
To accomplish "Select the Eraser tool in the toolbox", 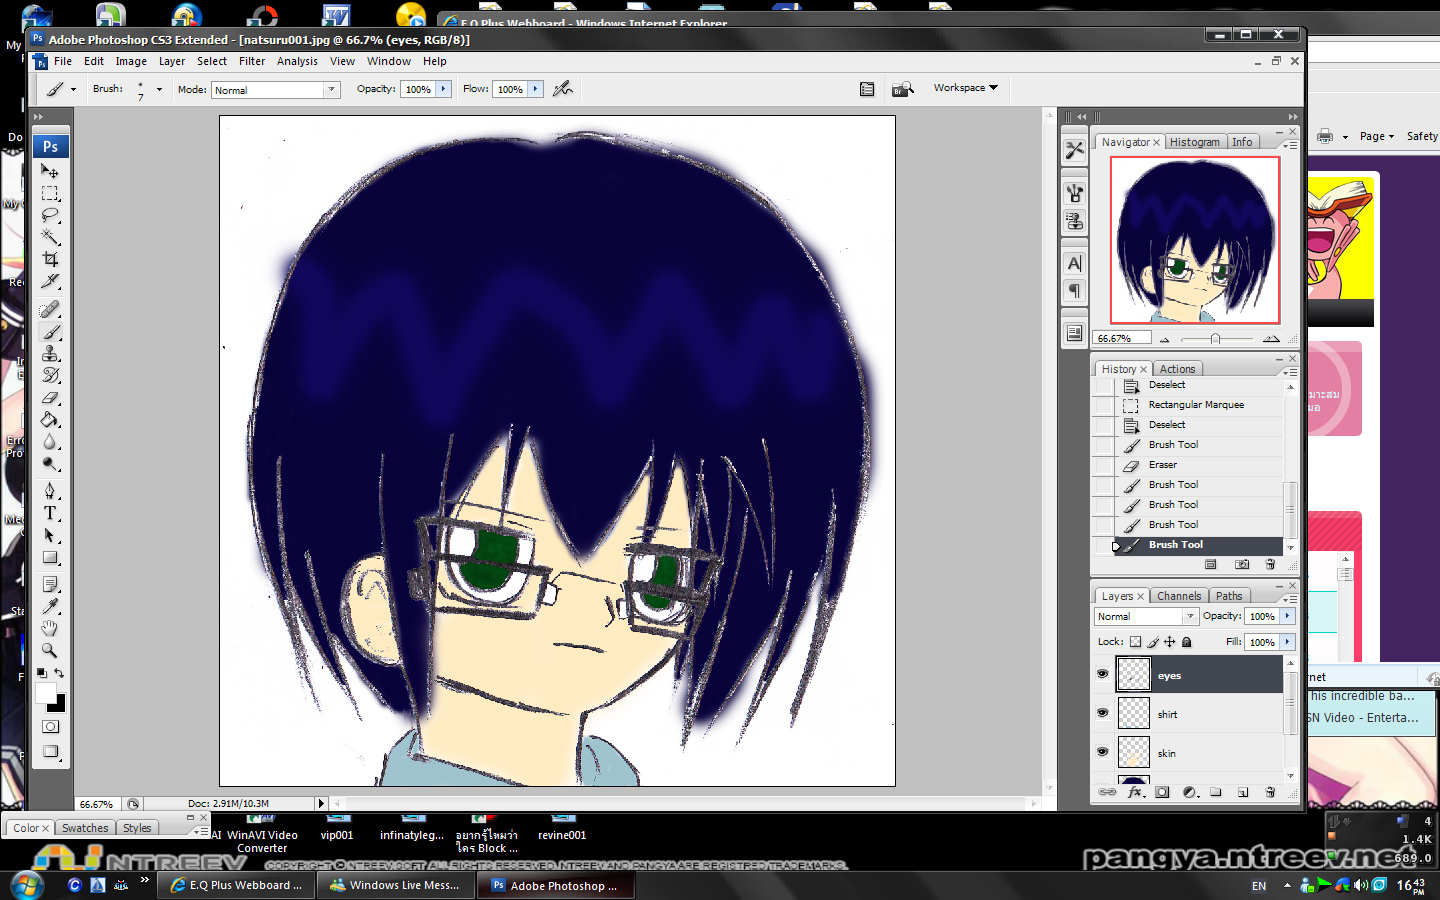I will 50,398.
